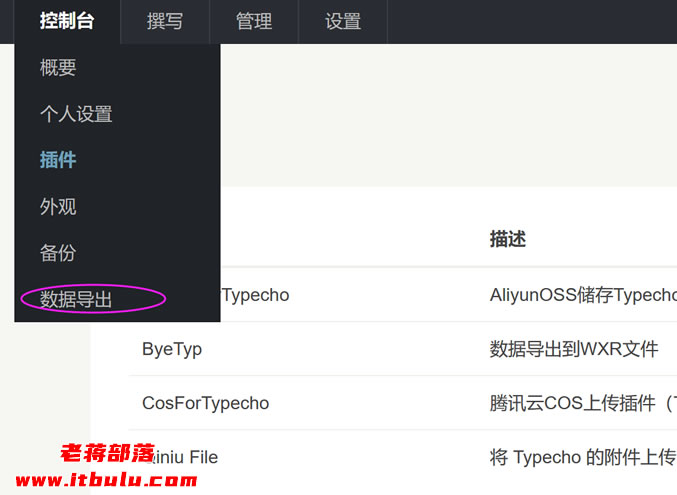Open the 撰写 menu in navigation bar
Image resolution: width=677 pixels, height=495 pixels.
click(165, 21)
